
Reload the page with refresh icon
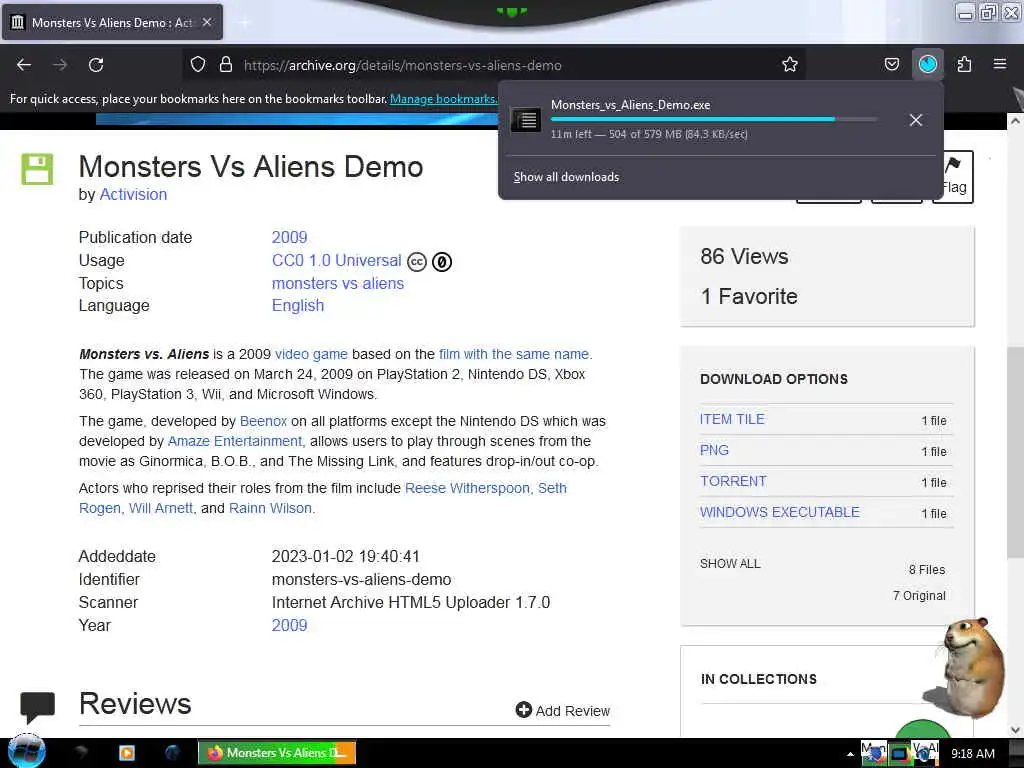pos(96,65)
